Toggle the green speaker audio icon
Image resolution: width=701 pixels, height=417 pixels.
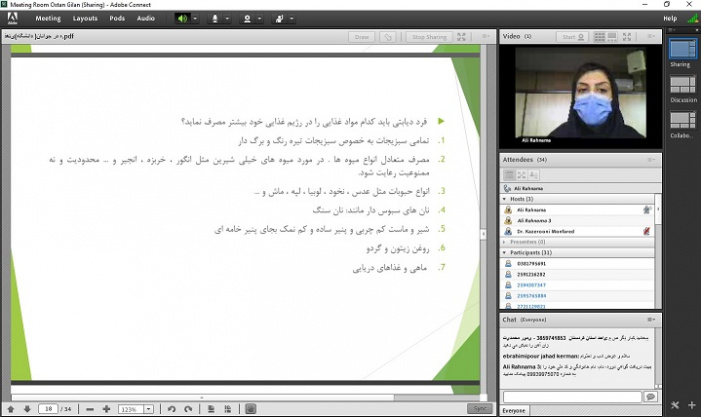[x=182, y=18]
